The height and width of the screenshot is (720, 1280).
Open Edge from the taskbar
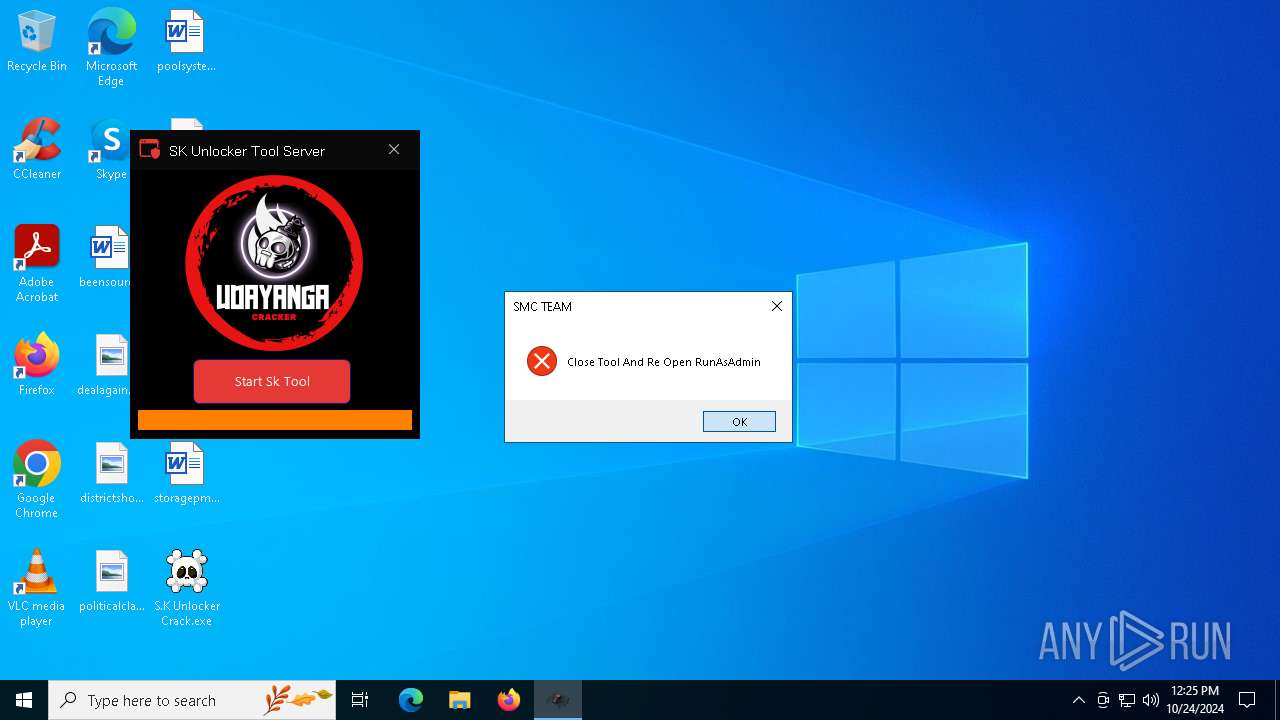click(411, 700)
